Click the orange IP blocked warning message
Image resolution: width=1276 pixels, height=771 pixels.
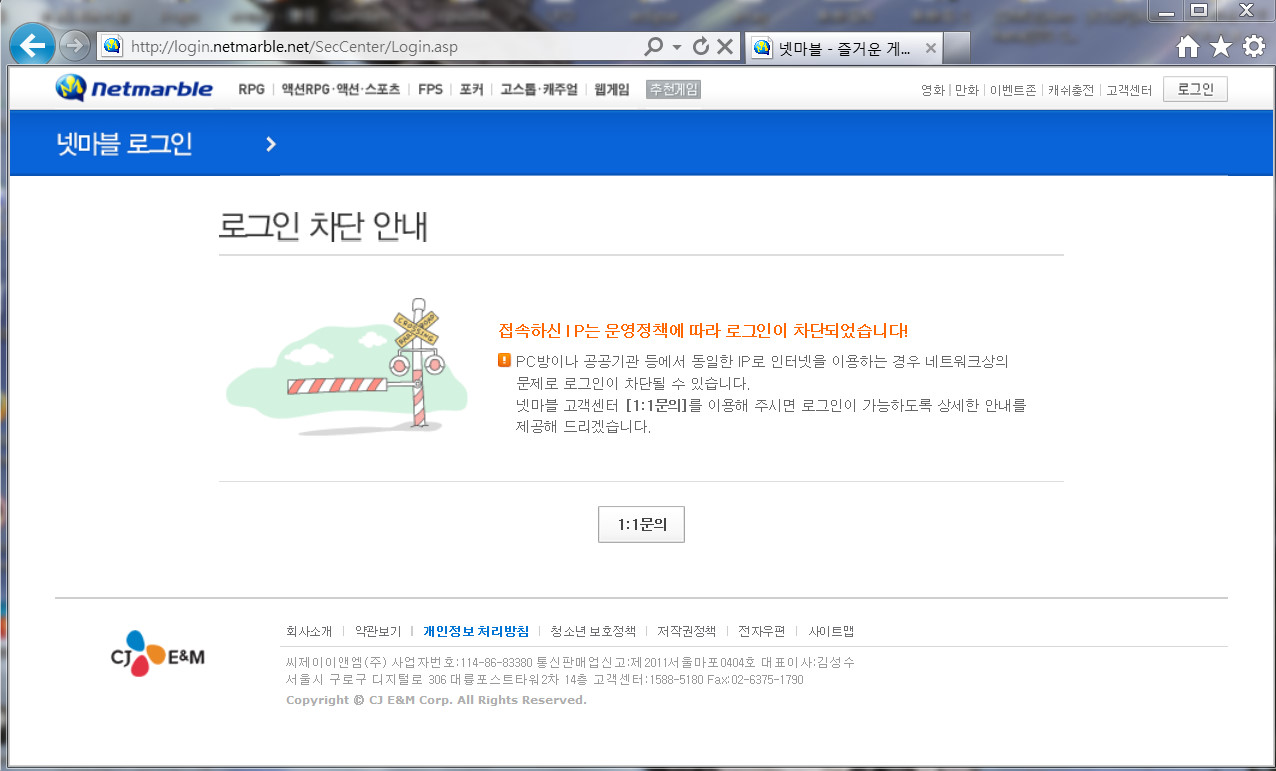click(703, 331)
